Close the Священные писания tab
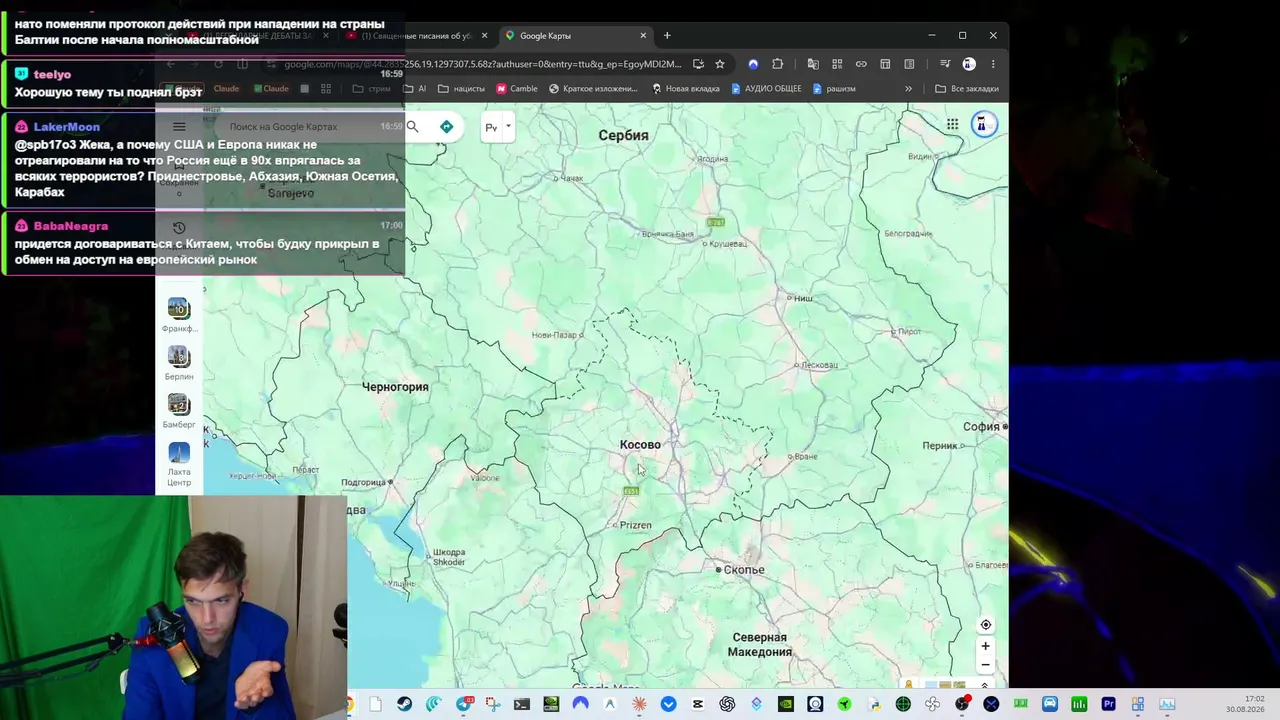Image resolution: width=1280 pixels, height=720 pixels. coord(485,36)
